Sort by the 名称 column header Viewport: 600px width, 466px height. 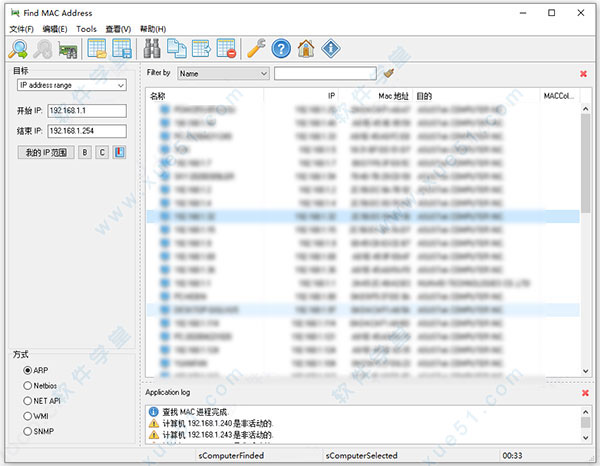pyautogui.click(x=205, y=96)
